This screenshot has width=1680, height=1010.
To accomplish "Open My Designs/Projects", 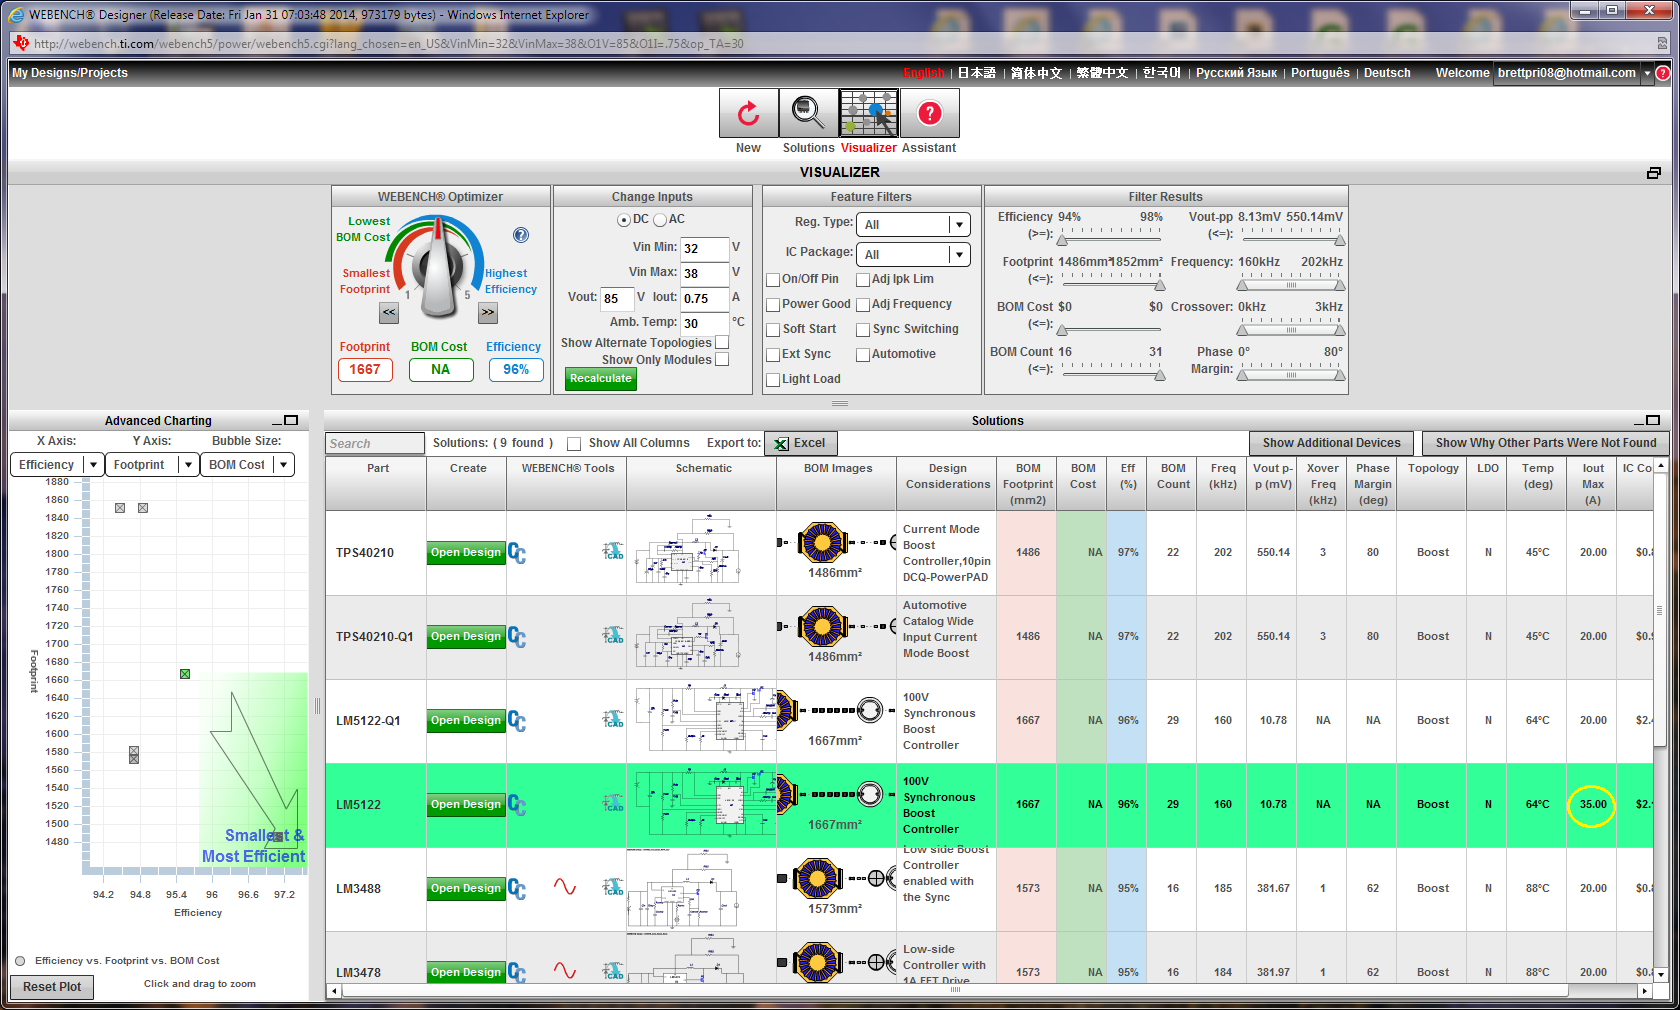I will pos(68,72).
